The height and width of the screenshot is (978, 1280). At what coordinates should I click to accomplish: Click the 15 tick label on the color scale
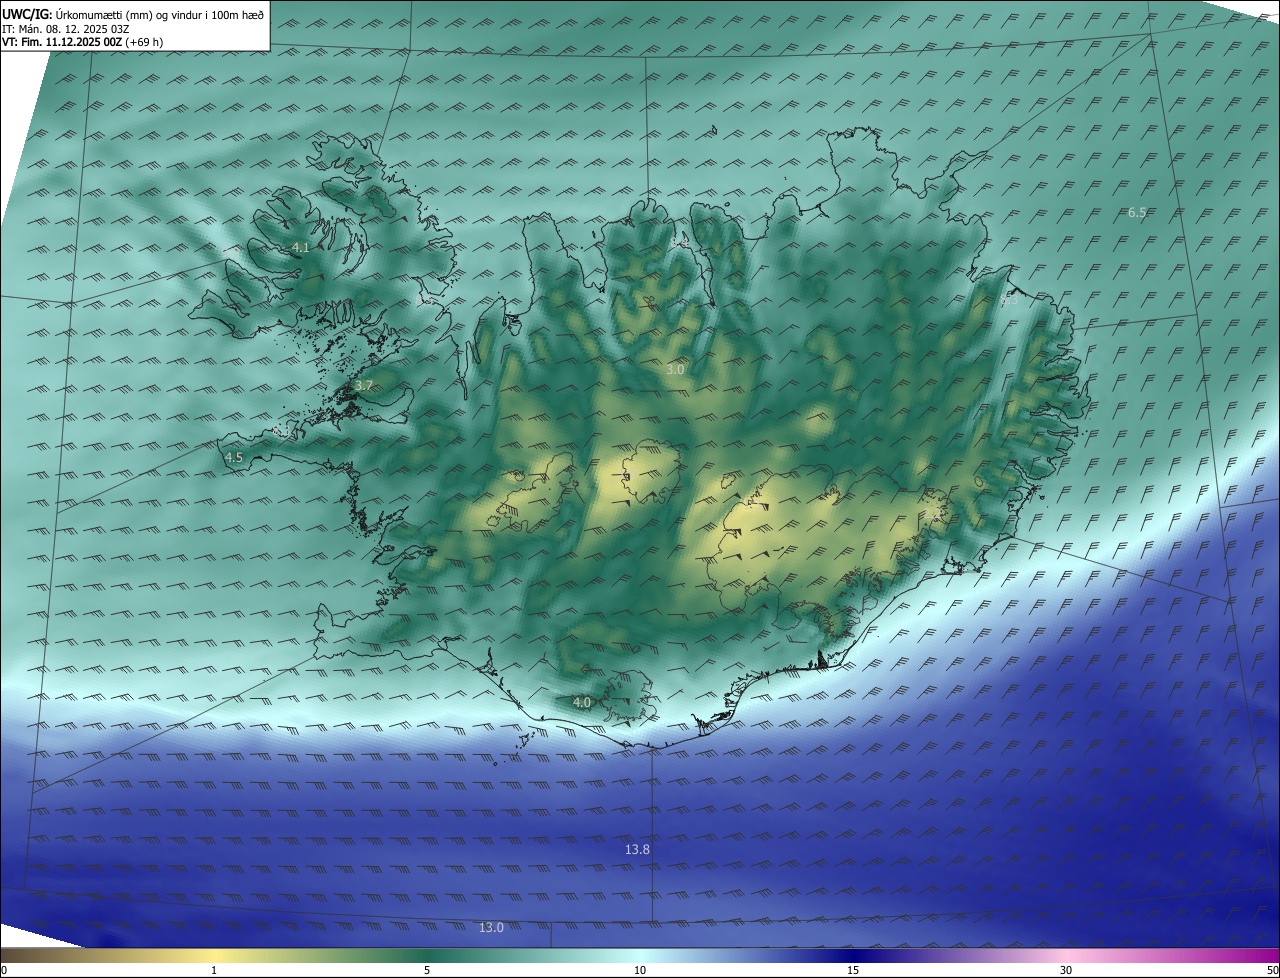click(853, 970)
